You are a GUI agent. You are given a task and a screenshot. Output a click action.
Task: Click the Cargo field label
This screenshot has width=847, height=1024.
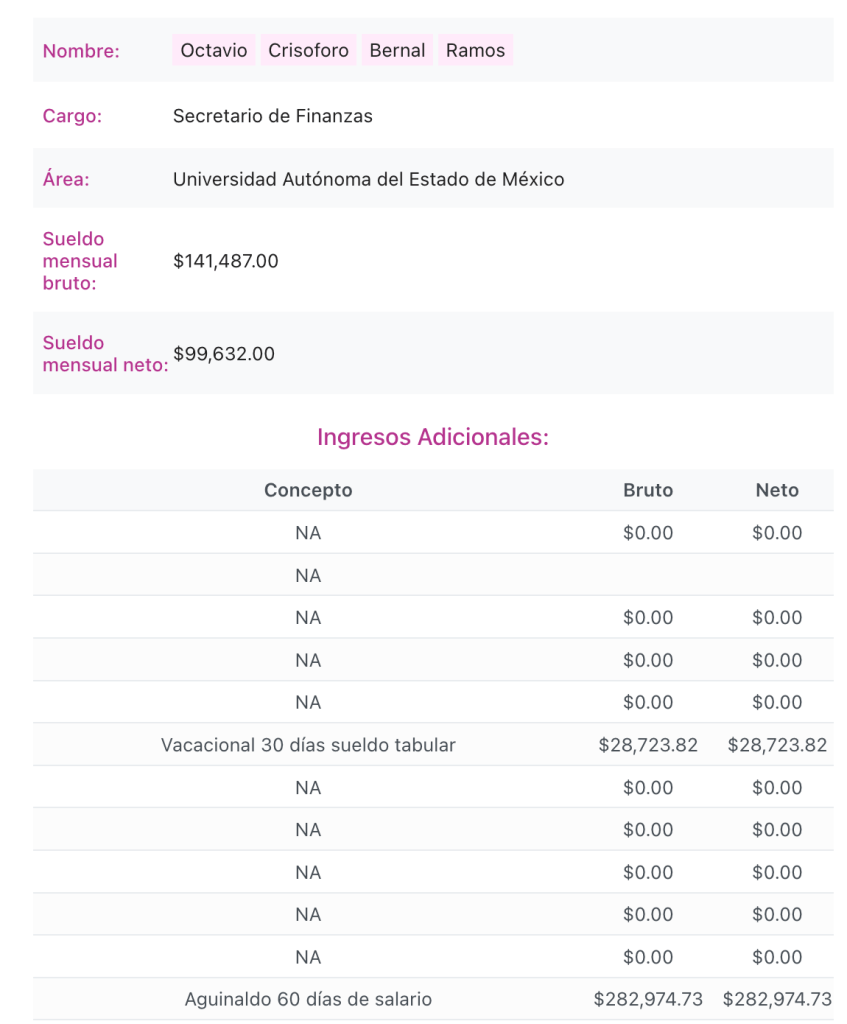click(x=72, y=116)
